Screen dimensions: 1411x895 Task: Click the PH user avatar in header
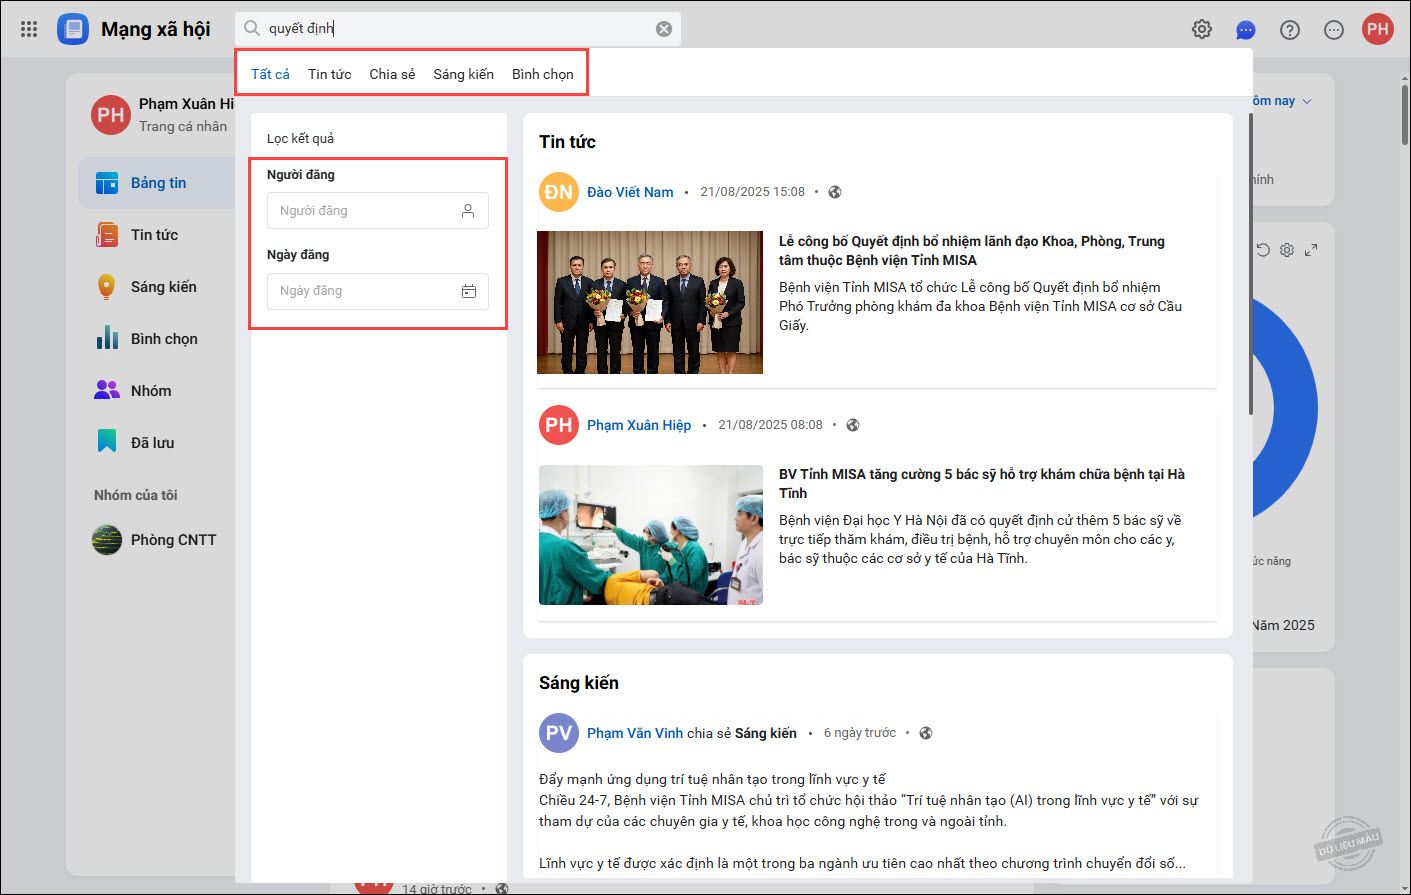coord(1378,29)
